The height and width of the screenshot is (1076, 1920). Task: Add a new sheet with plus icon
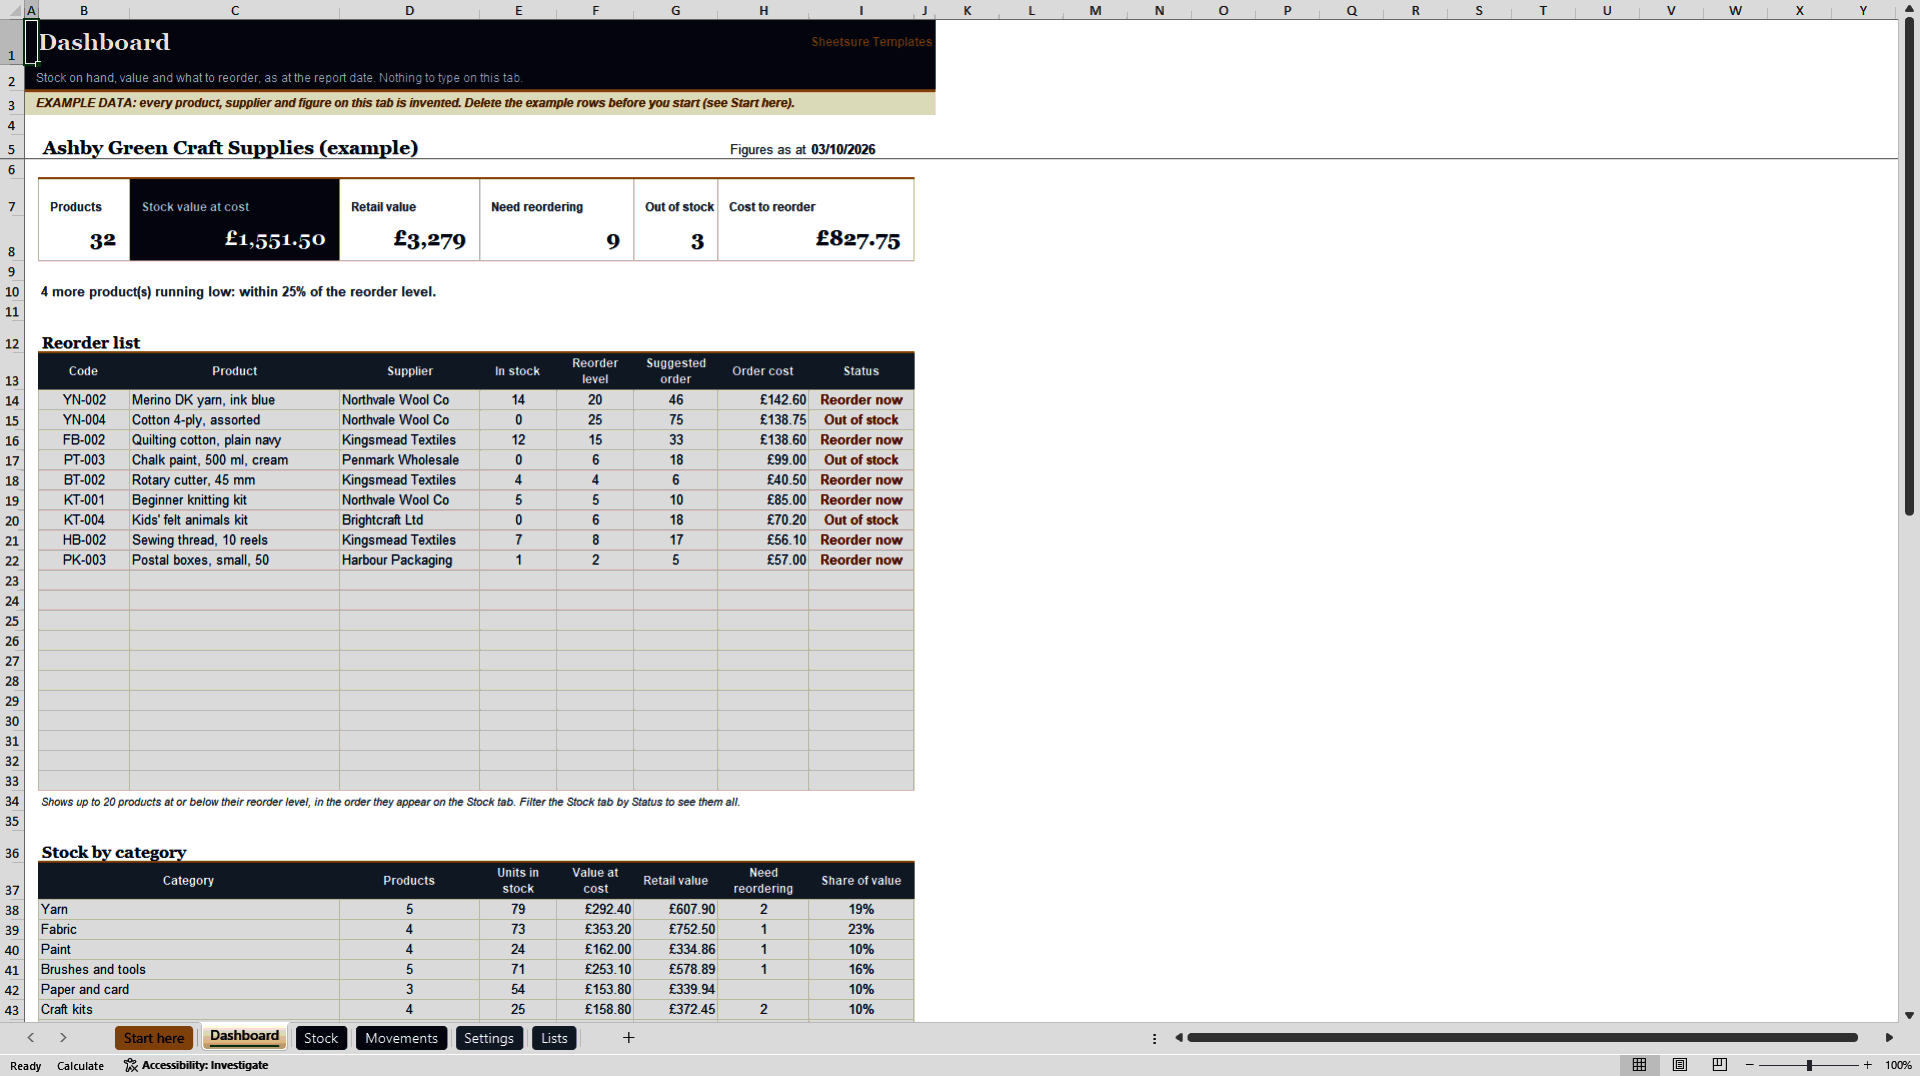(628, 1038)
